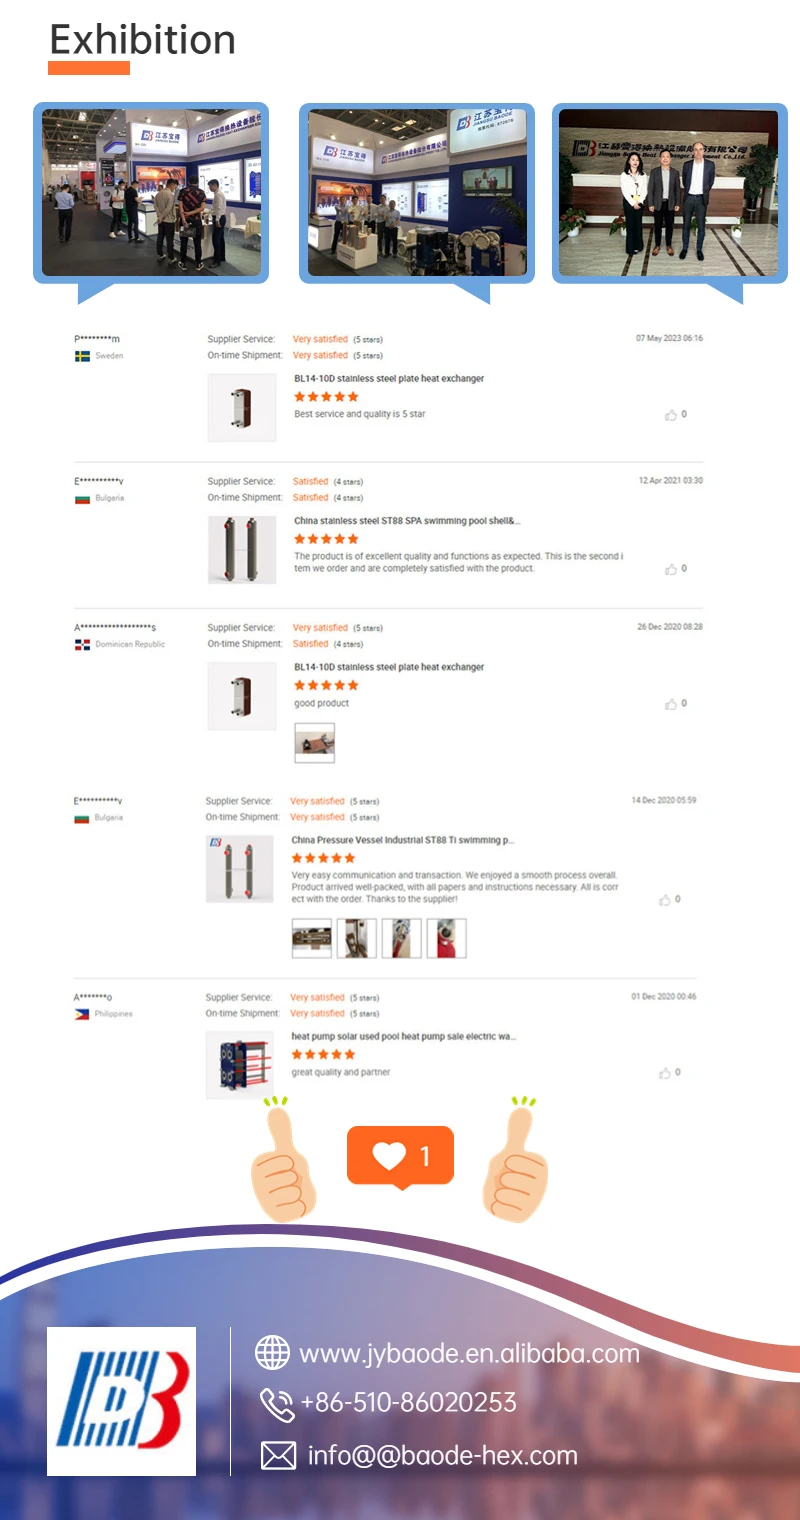Click the thumbs-up icon on Sweden review
This screenshot has width=800, height=1520.
pos(671,415)
